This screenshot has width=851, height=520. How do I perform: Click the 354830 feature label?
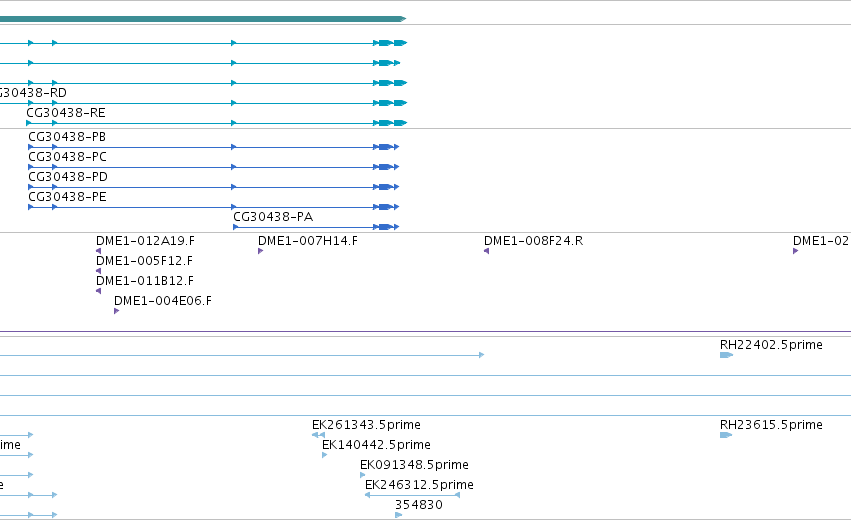[418, 505]
